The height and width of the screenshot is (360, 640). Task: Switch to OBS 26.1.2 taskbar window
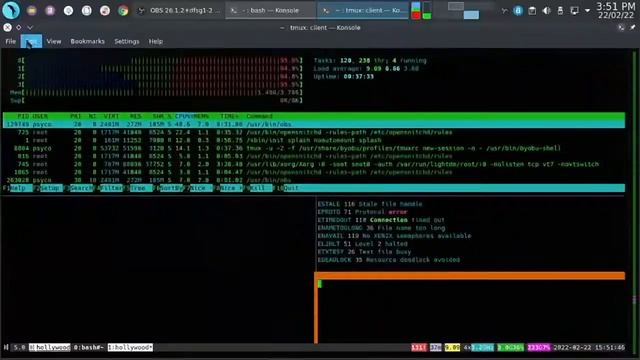179,11
